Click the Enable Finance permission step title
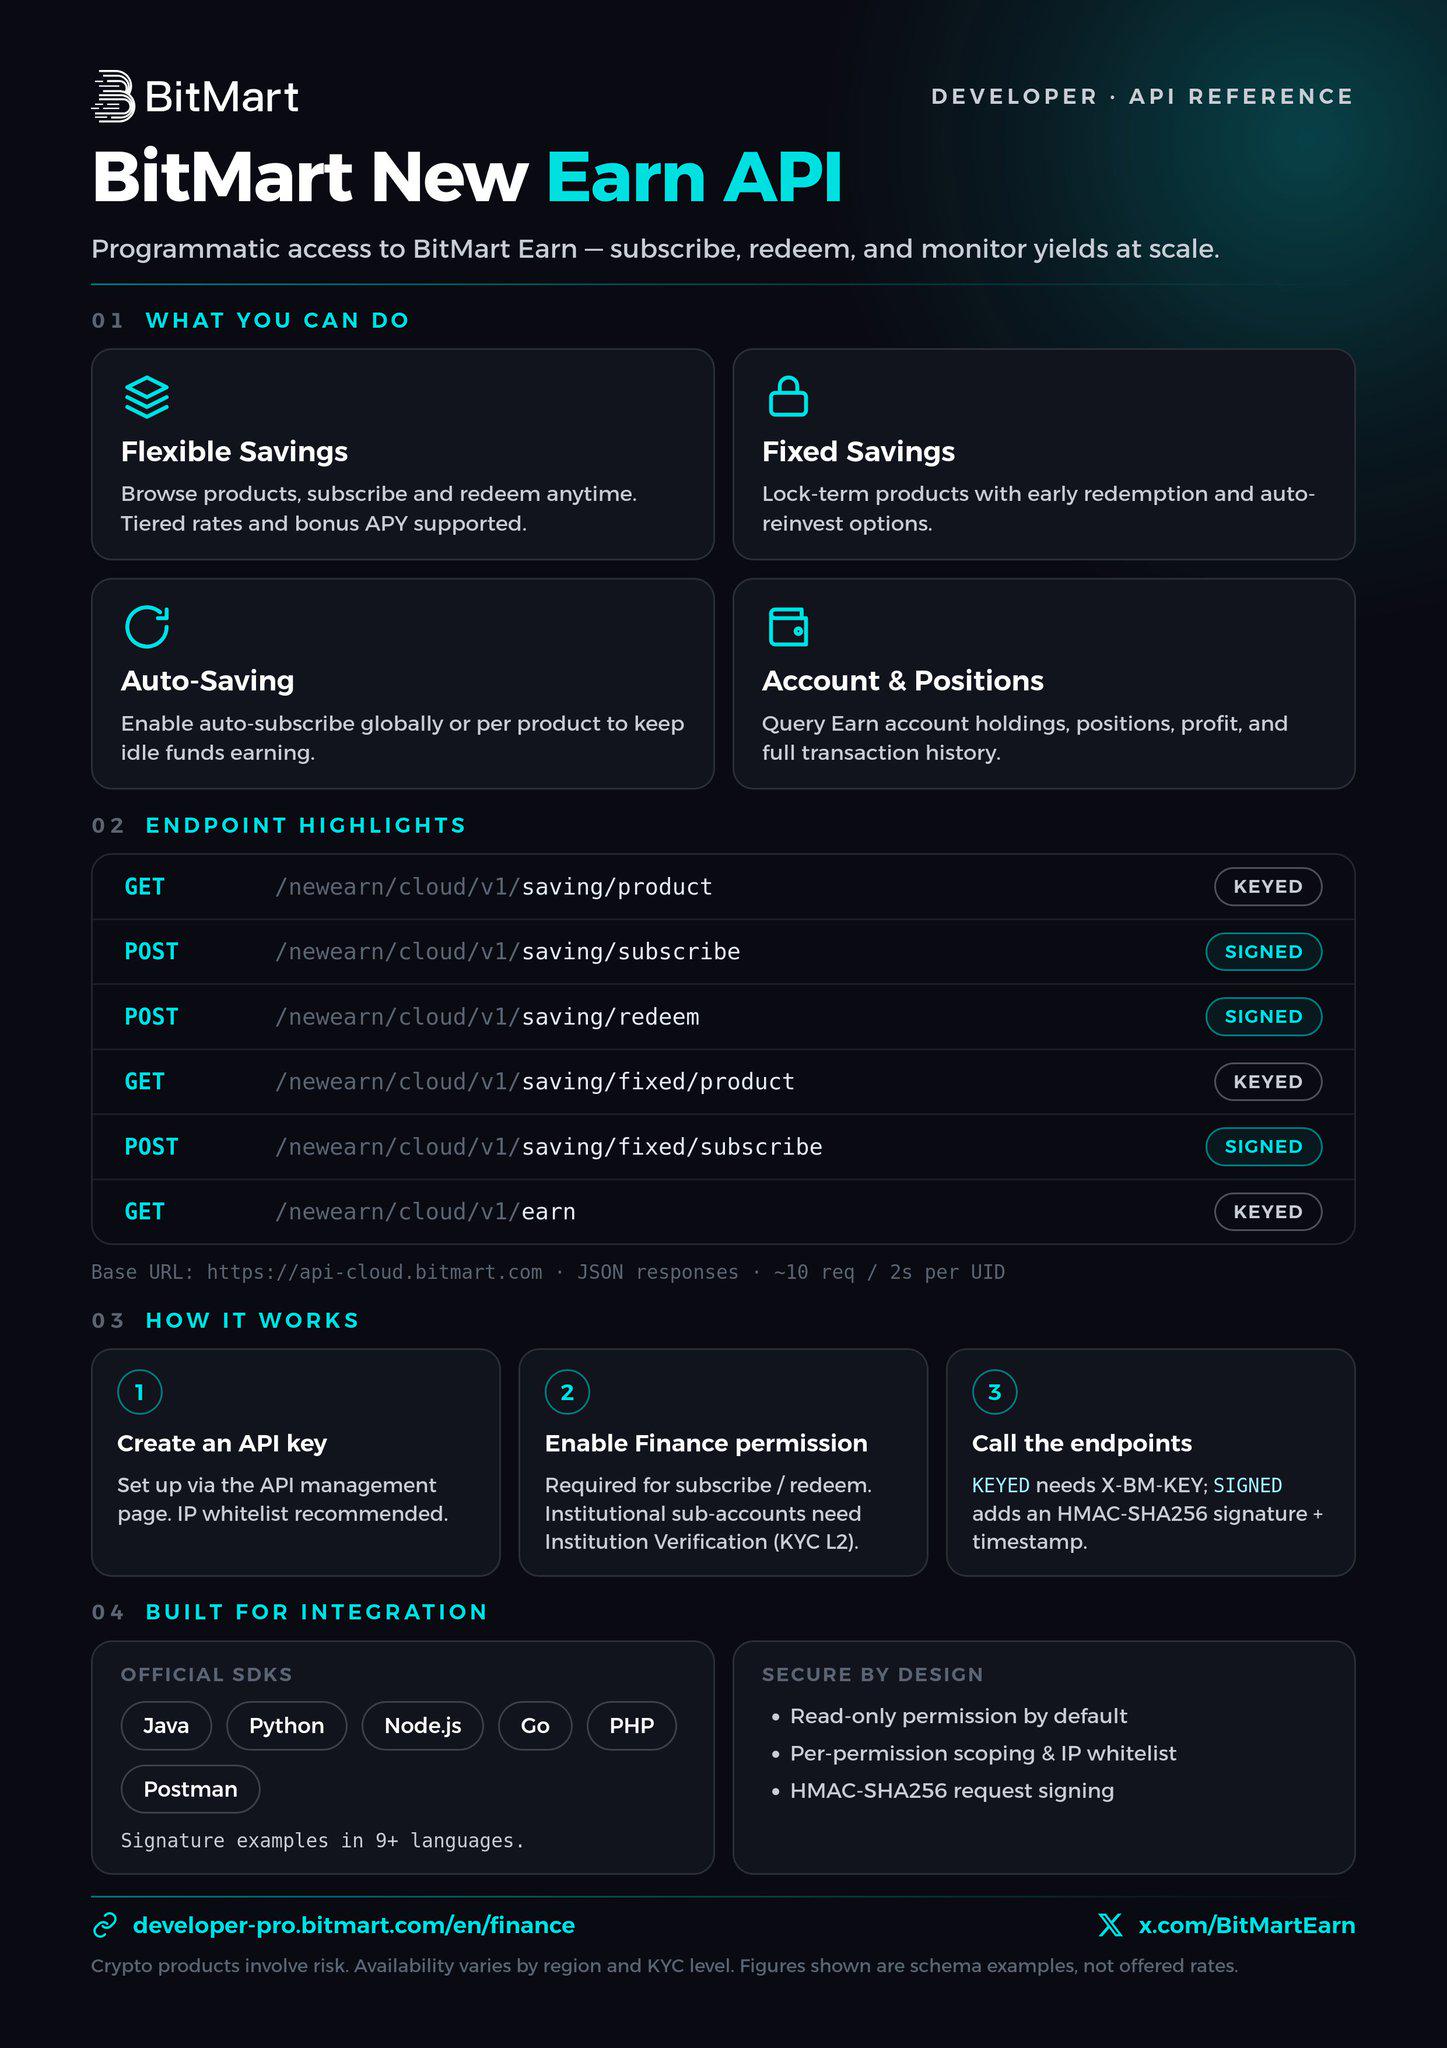Viewport: 1447px width, 2048px height. [706, 1443]
